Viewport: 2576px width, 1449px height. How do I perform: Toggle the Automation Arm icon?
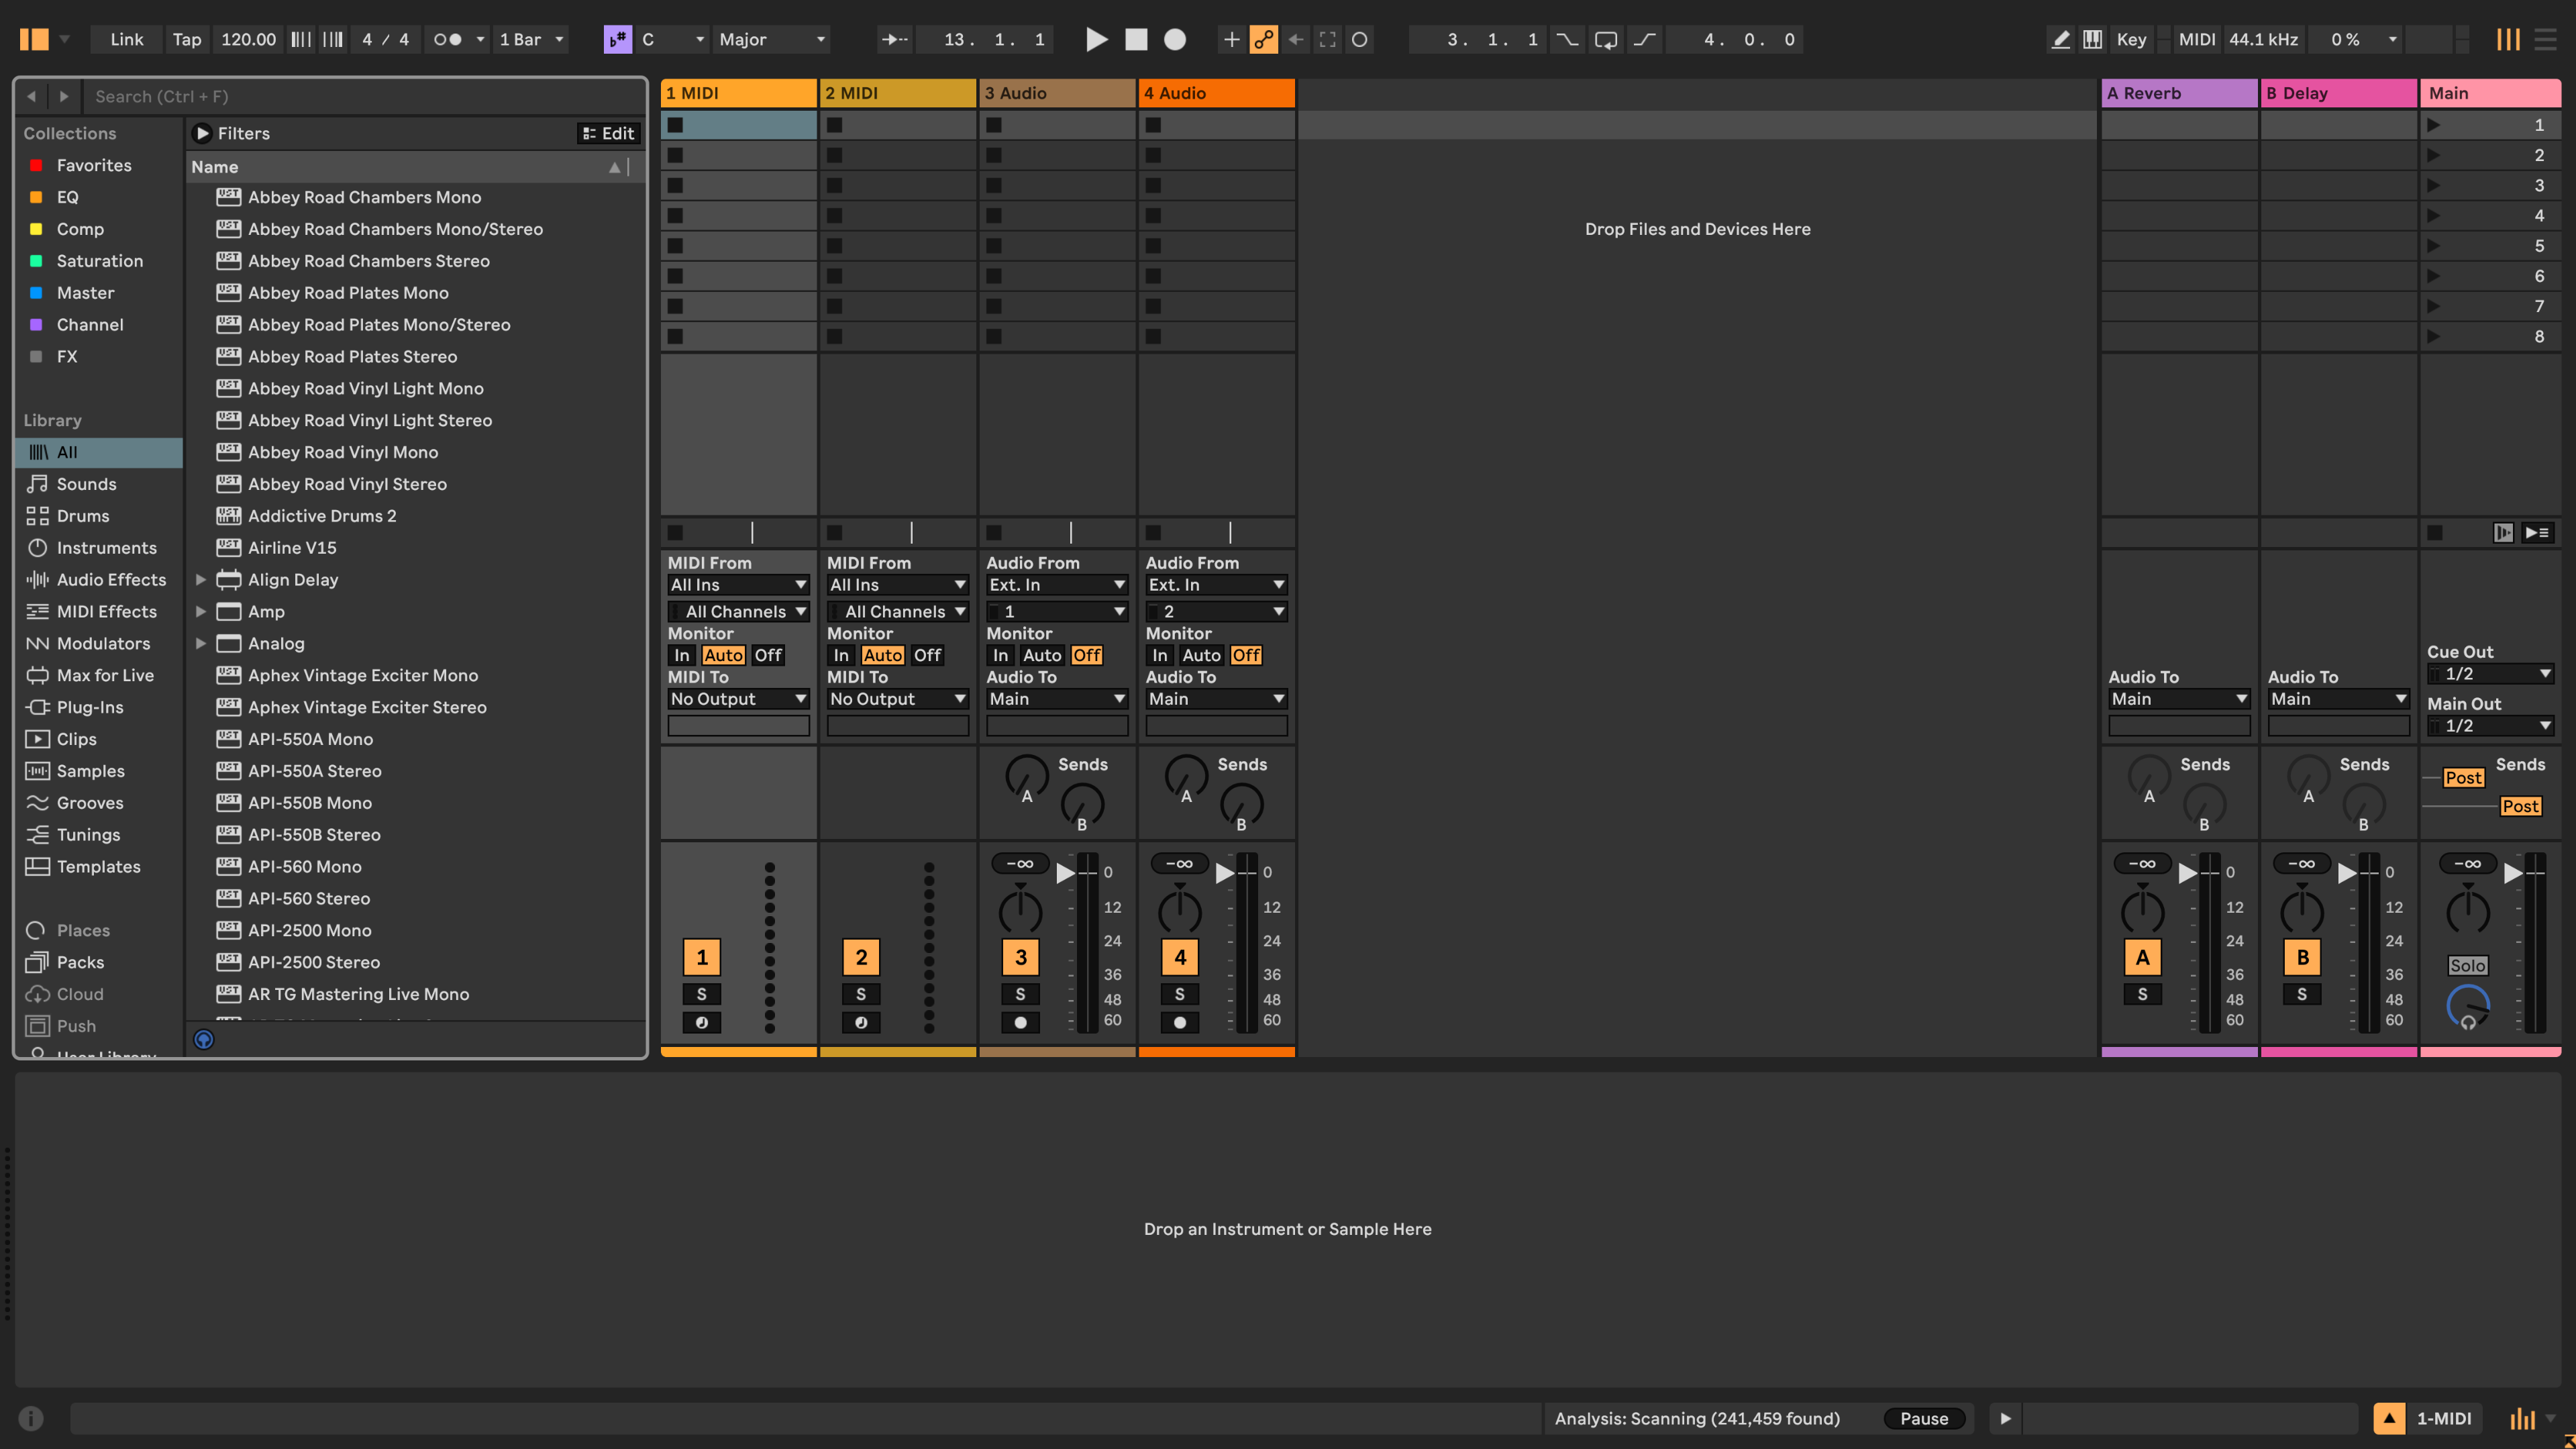click(x=1264, y=40)
